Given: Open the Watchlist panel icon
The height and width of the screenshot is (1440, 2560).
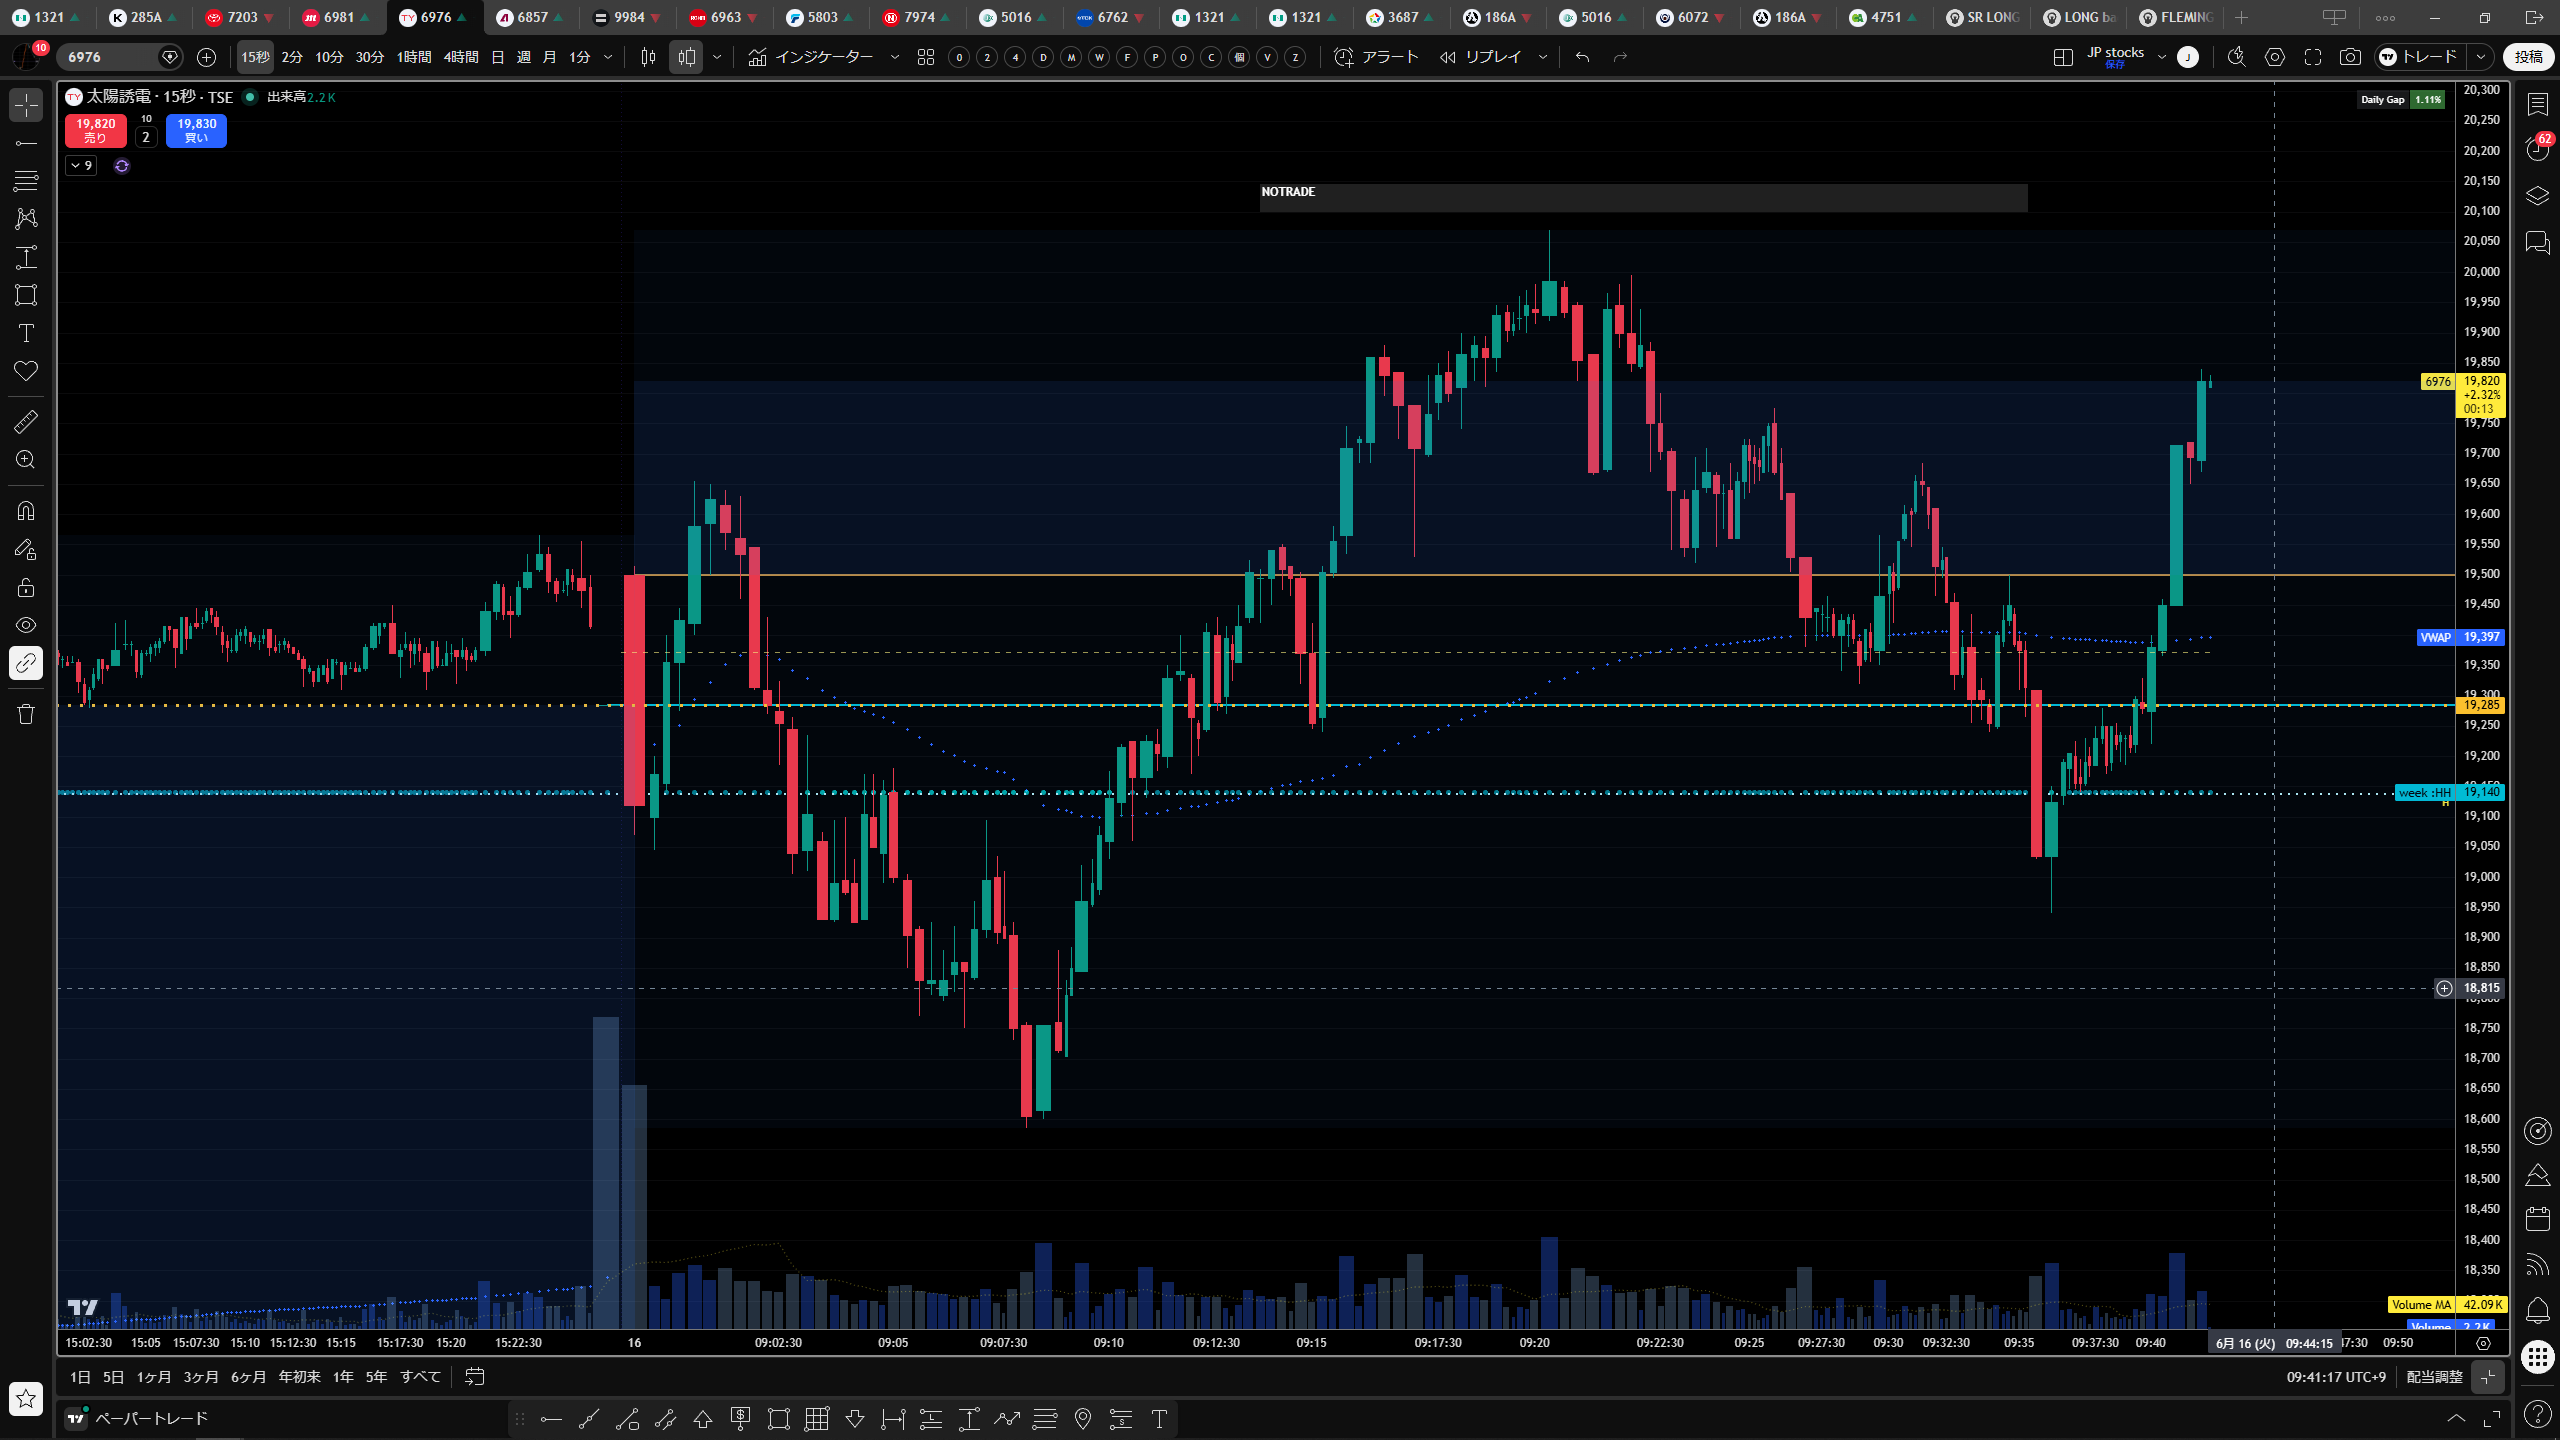Looking at the screenshot, I should [2538, 104].
